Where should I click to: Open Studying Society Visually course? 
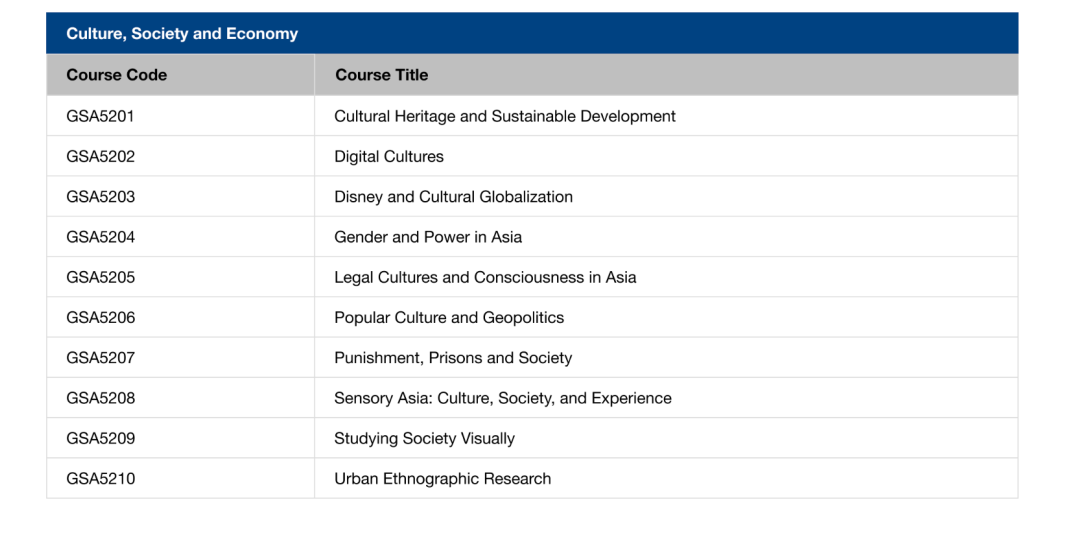point(424,438)
